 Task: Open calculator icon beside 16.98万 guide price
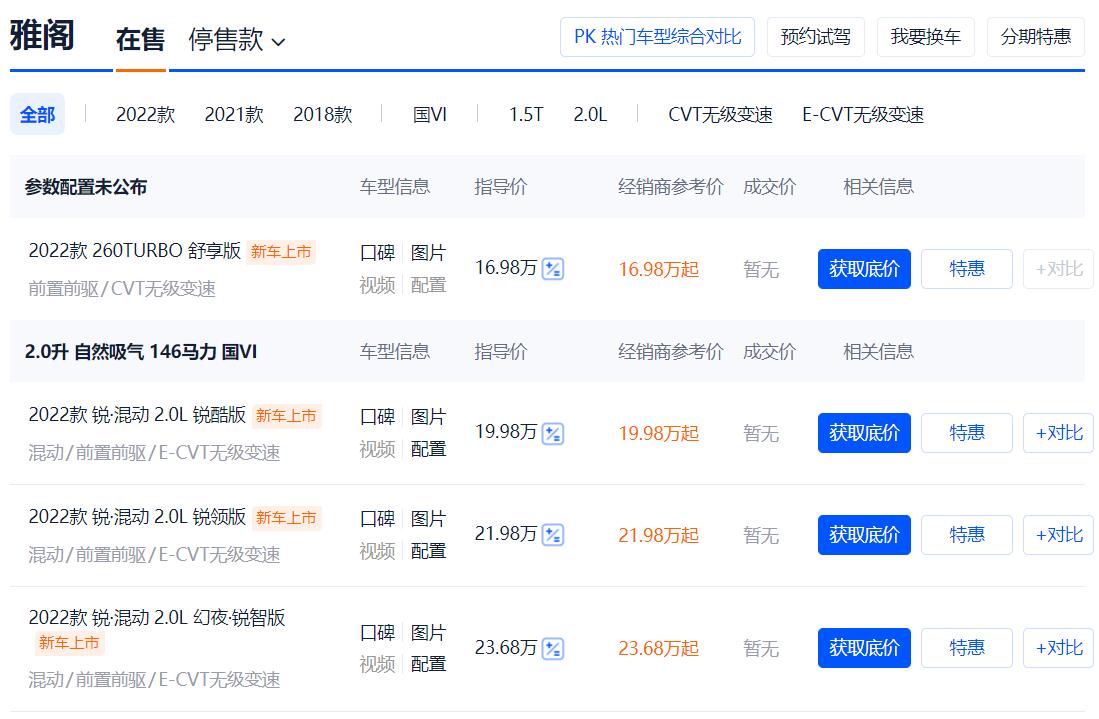[553, 269]
